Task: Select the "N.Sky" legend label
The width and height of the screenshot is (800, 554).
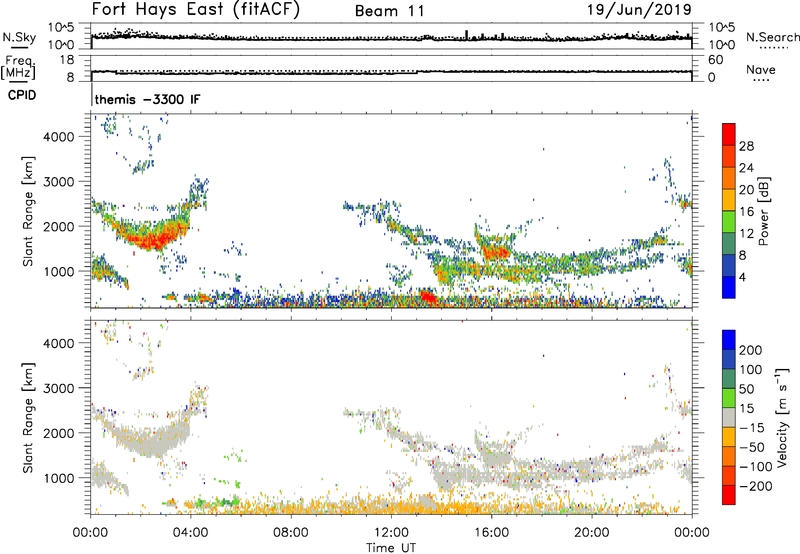Action: click(x=19, y=37)
